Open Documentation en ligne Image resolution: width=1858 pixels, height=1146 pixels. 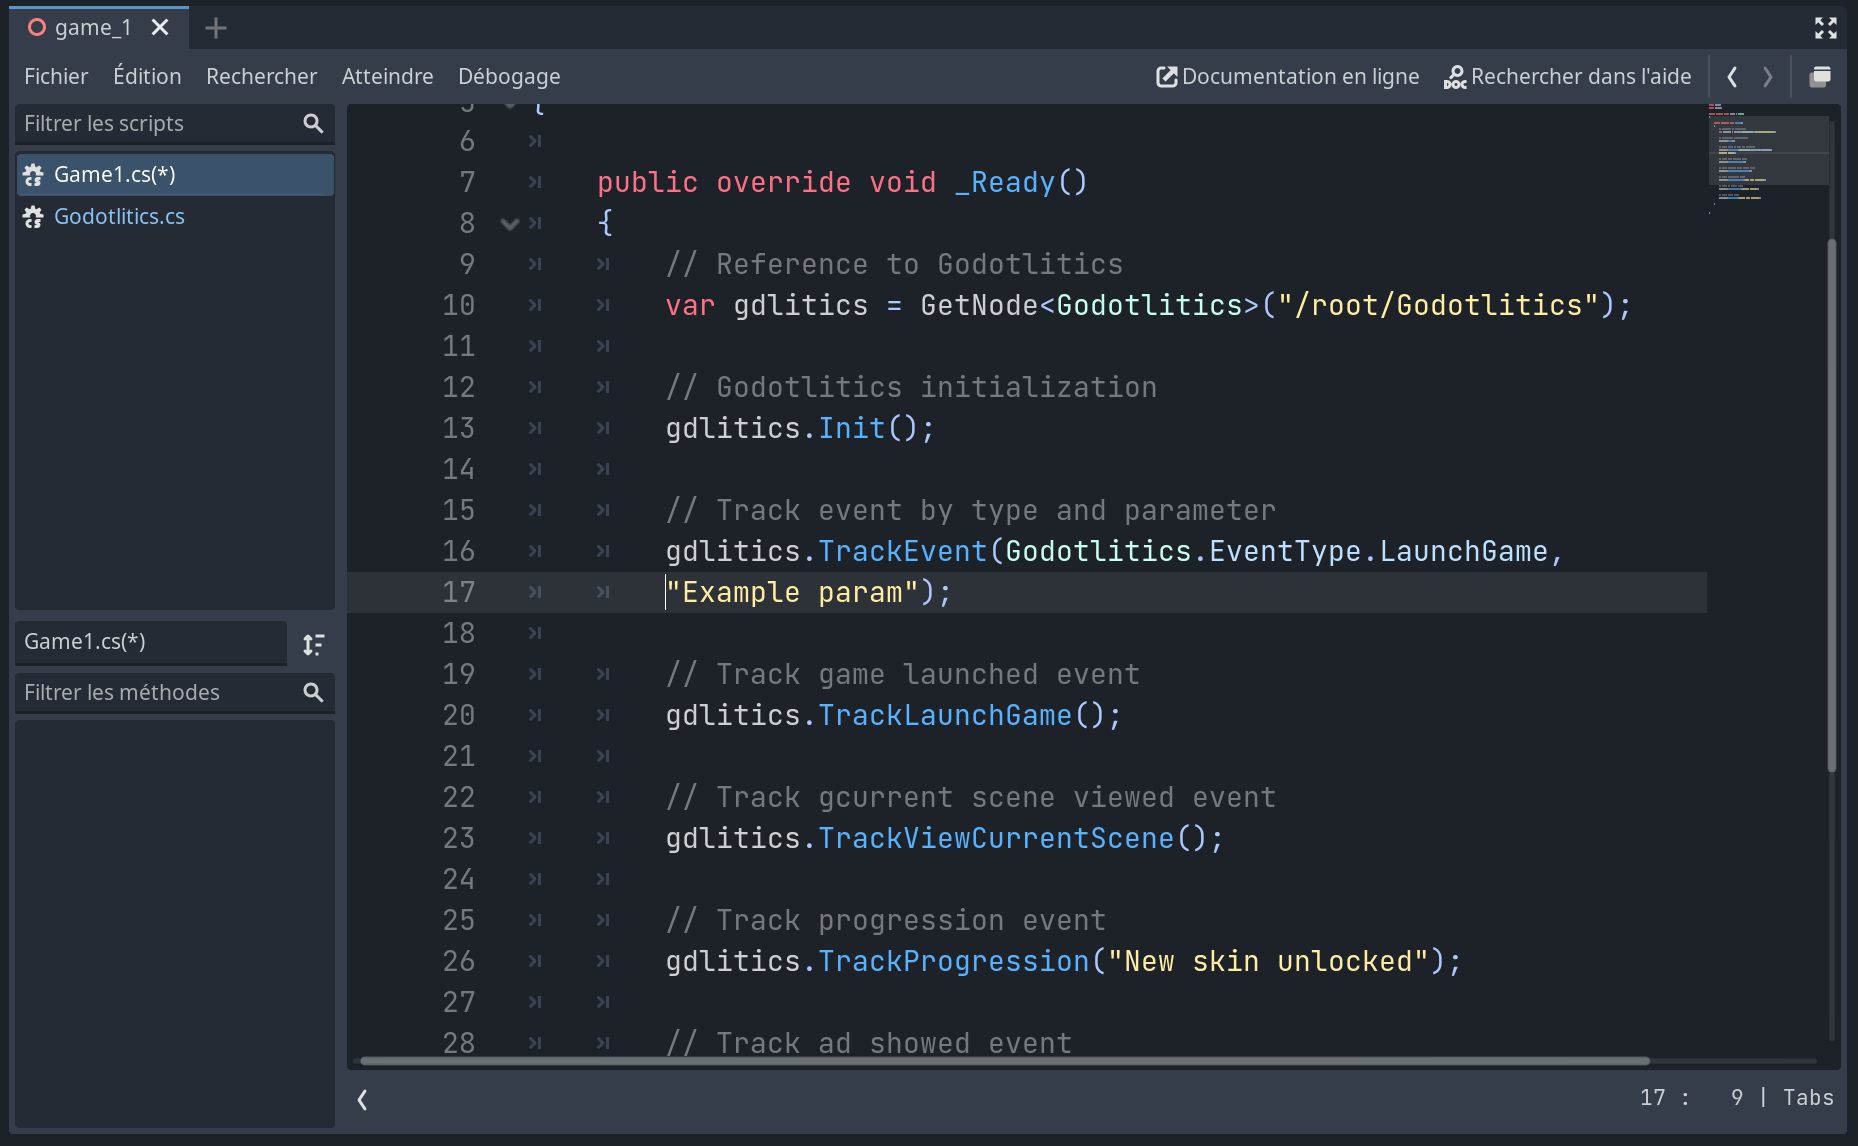(x=1288, y=76)
